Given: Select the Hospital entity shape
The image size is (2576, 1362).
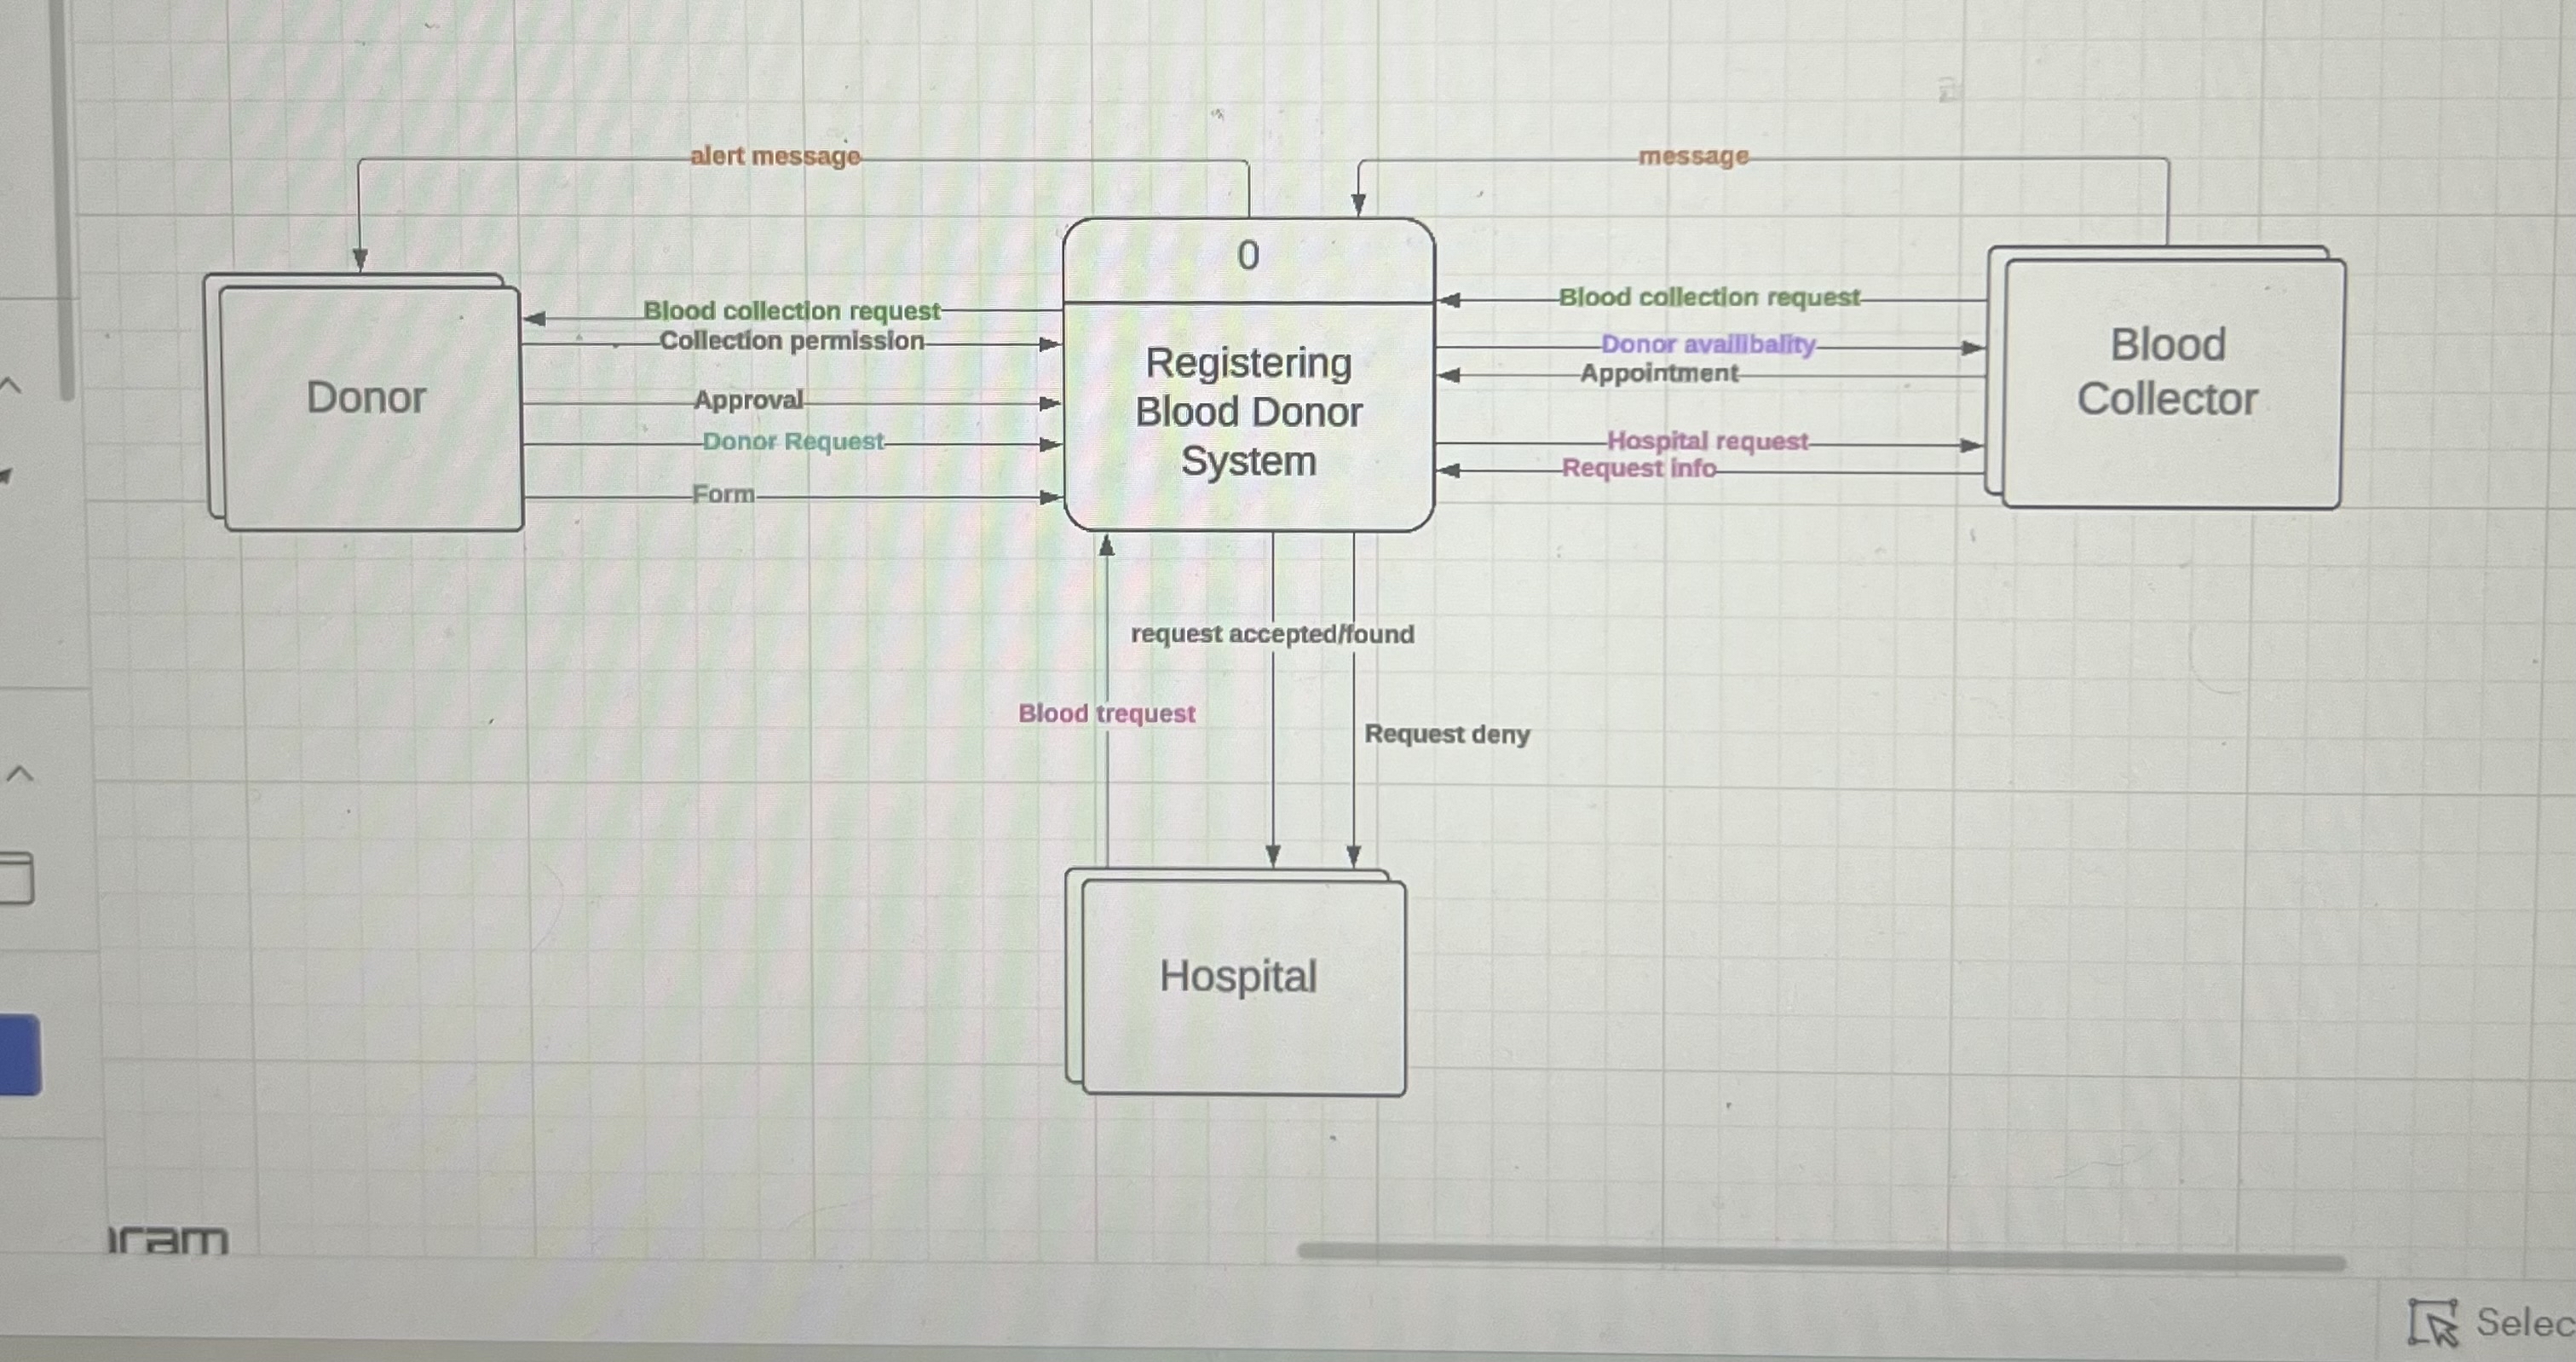Looking at the screenshot, I should coord(1237,977).
